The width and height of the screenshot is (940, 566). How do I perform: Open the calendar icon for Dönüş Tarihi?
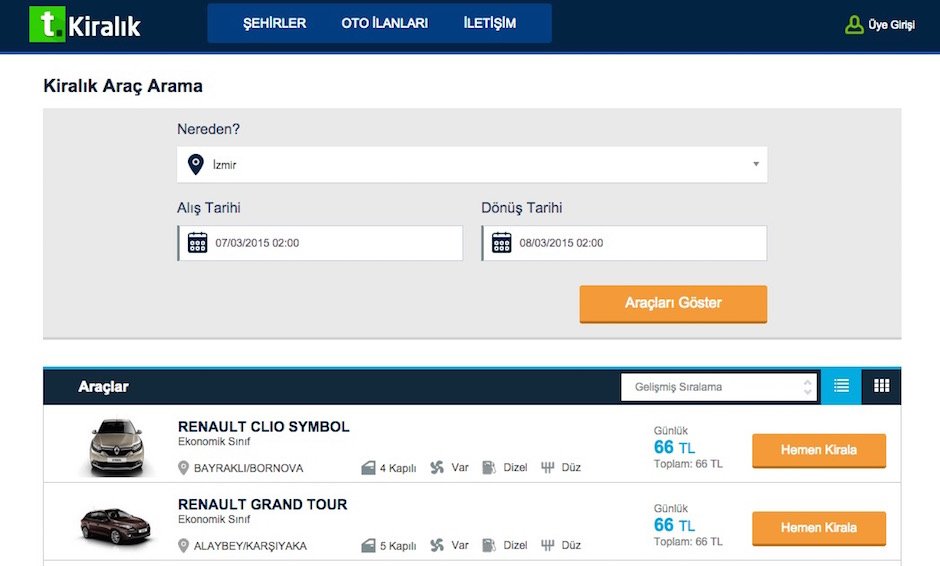coord(502,243)
